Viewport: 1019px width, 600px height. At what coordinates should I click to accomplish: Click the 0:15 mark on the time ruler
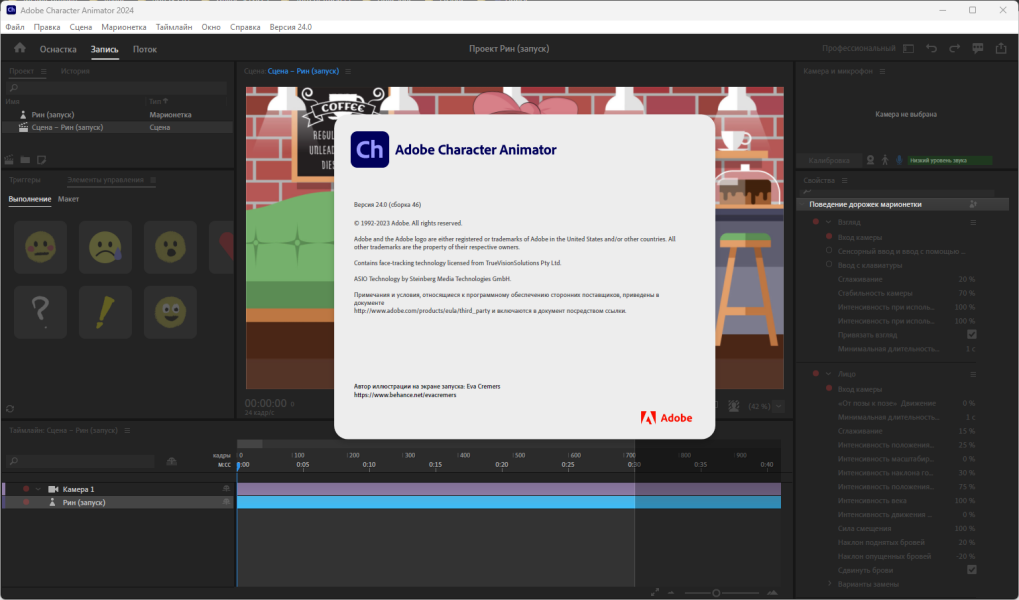click(x=435, y=464)
